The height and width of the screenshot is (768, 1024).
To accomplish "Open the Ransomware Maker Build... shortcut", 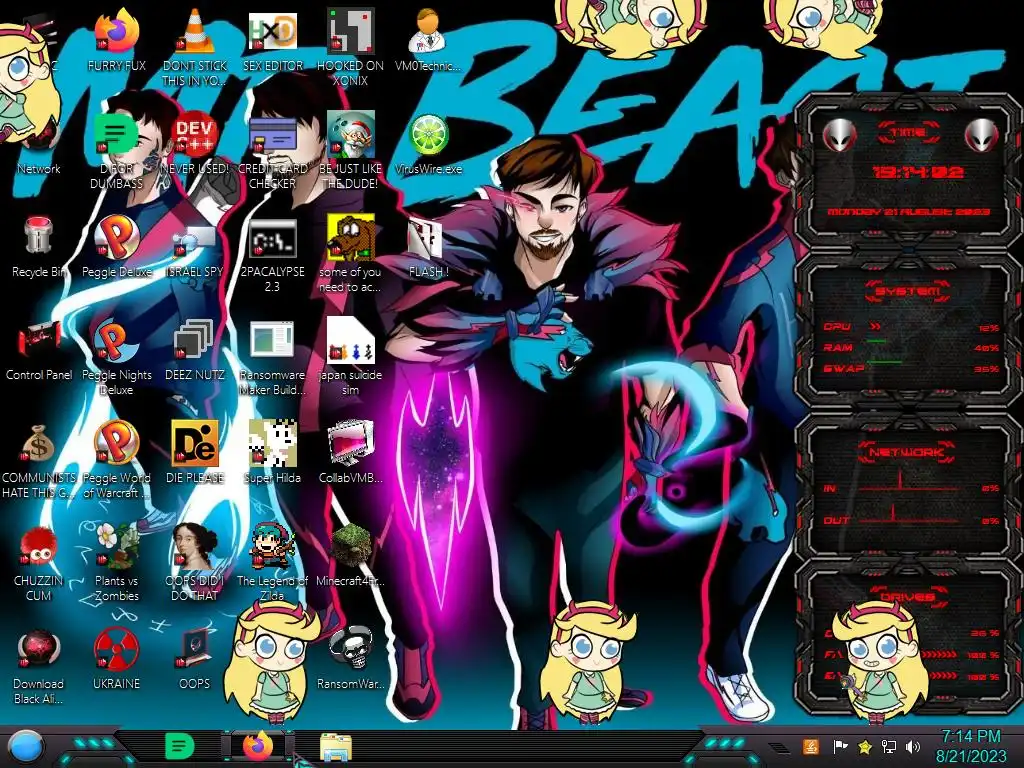I will tap(272, 340).
